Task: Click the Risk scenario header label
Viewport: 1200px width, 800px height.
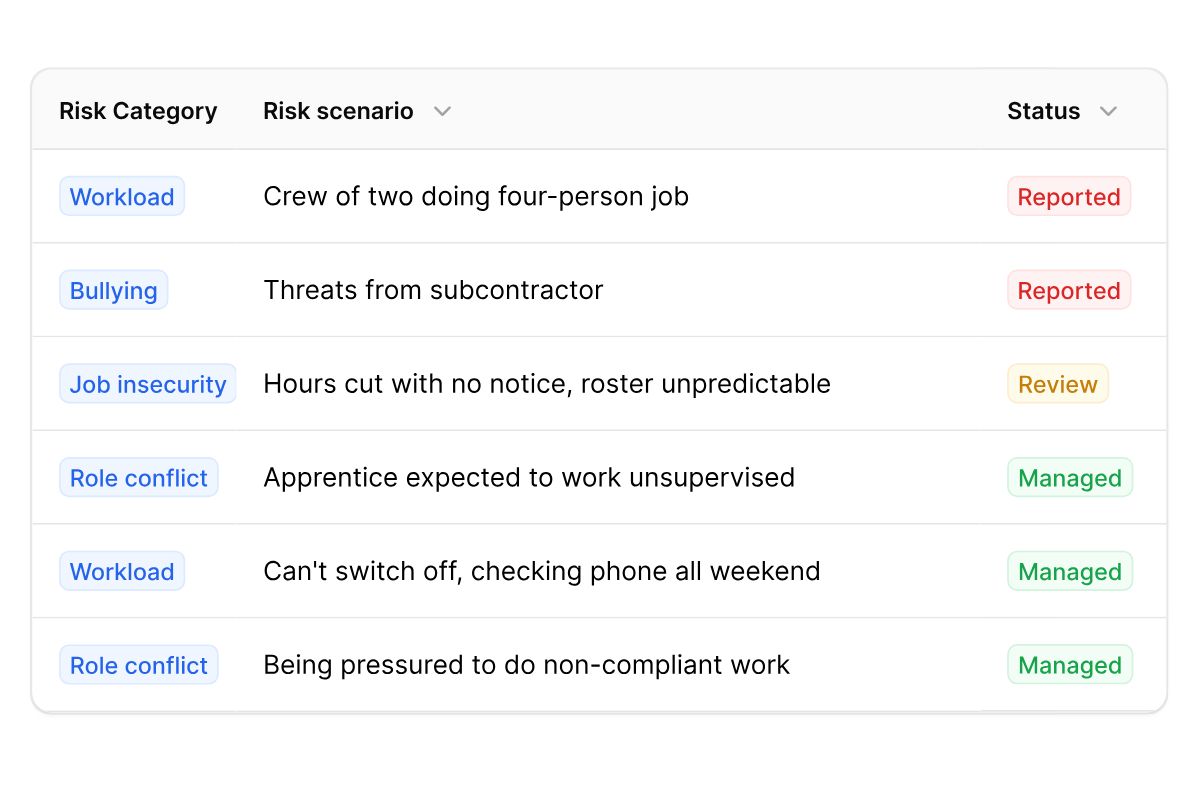Action: coord(338,111)
